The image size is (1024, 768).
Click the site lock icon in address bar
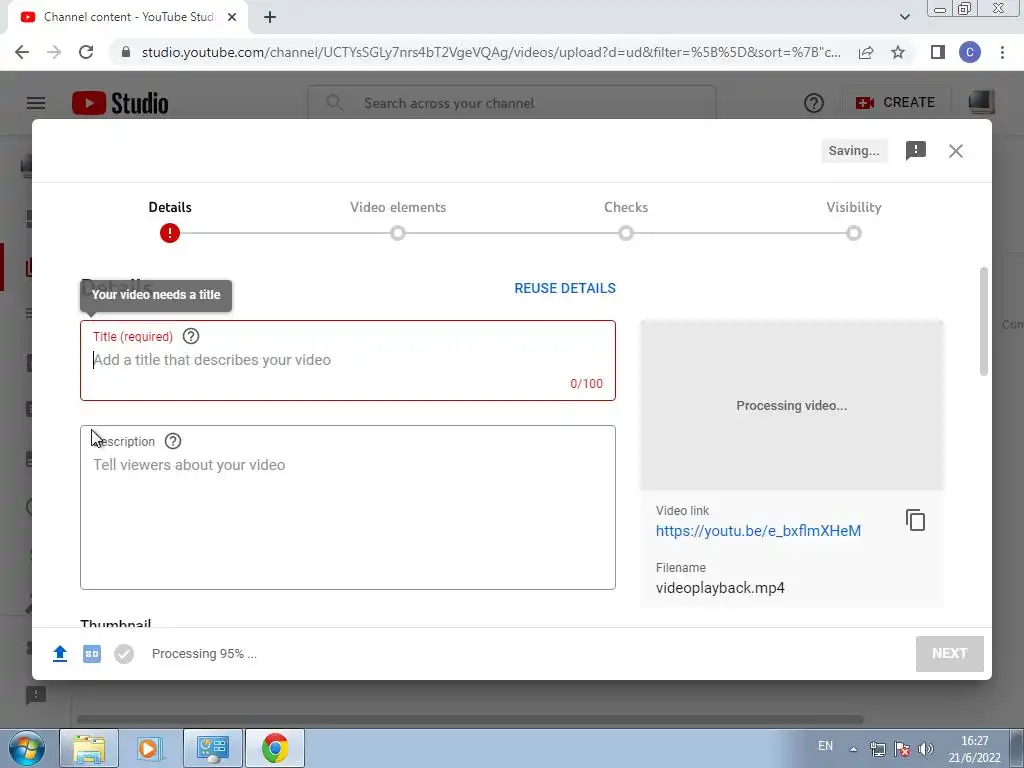(126, 52)
